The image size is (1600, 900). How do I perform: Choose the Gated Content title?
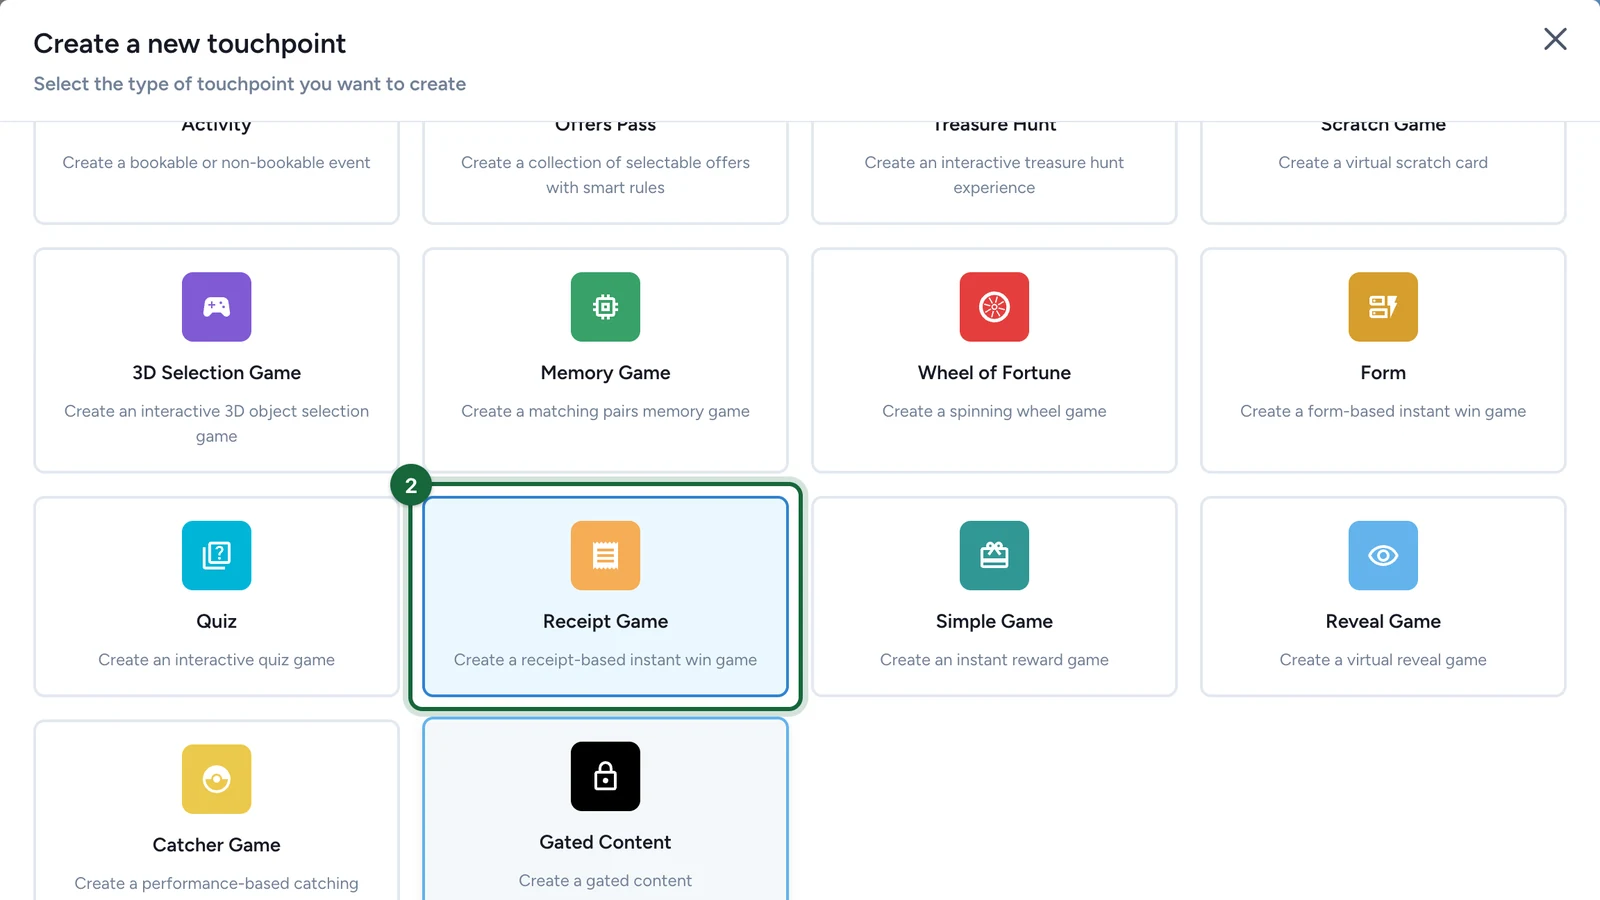[605, 842]
